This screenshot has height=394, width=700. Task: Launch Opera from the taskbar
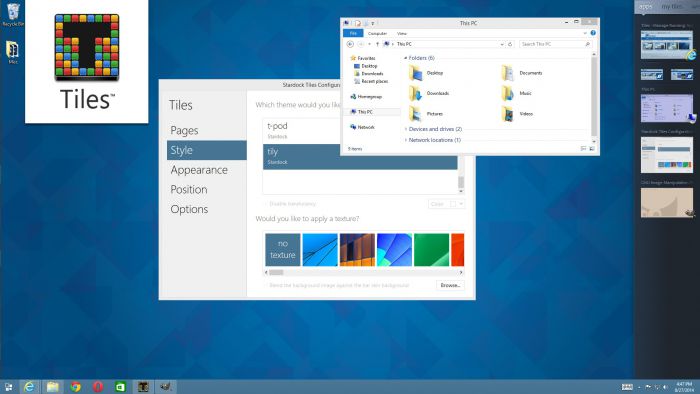point(98,386)
